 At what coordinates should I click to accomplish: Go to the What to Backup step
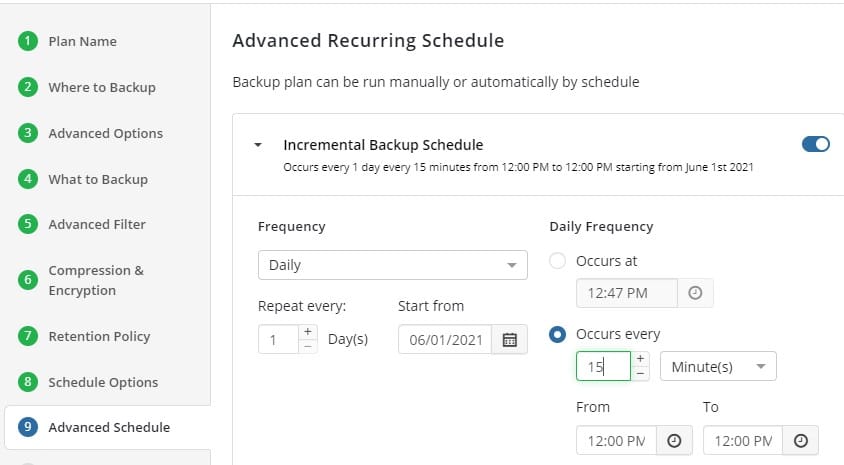(98, 179)
